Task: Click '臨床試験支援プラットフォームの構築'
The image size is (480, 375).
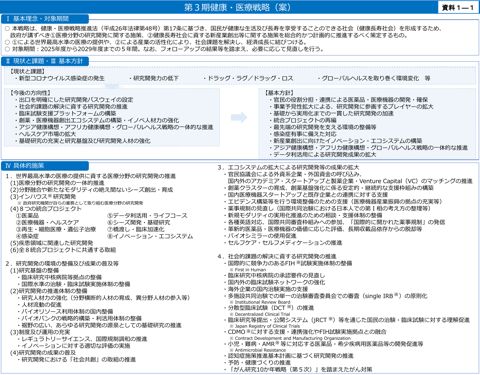Action: 67,113
